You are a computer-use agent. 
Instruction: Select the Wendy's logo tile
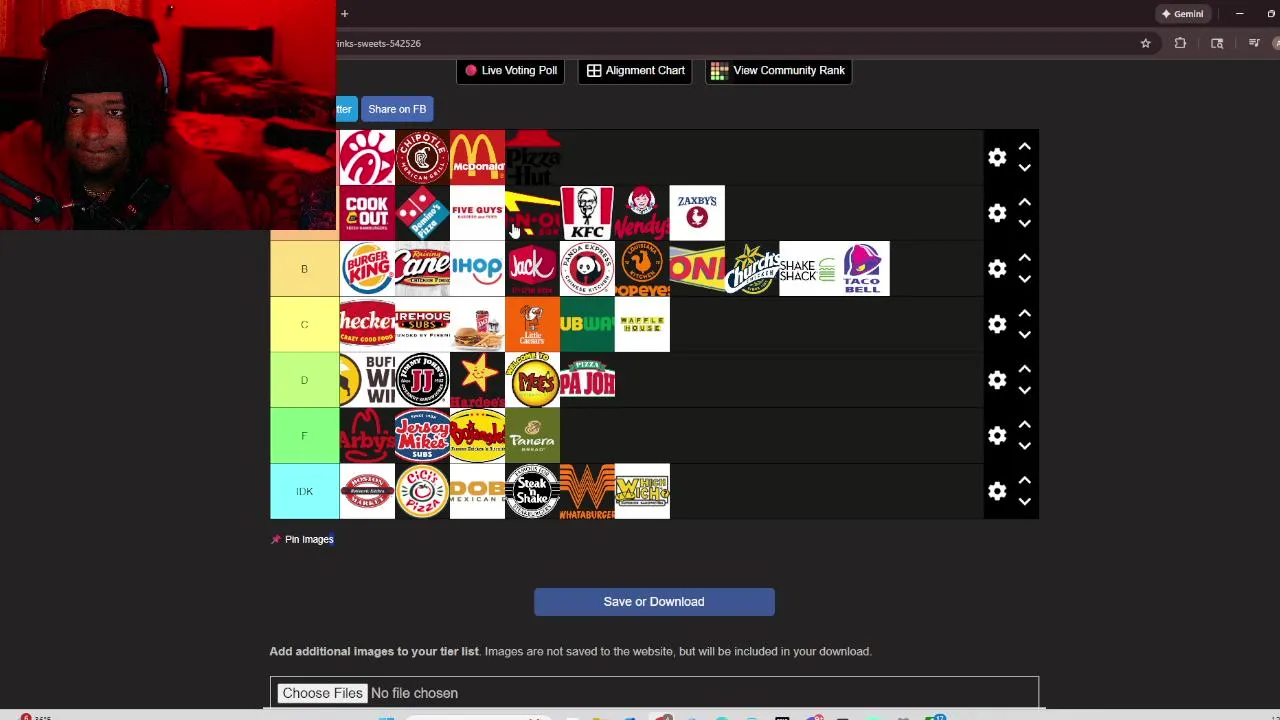[642, 213]
